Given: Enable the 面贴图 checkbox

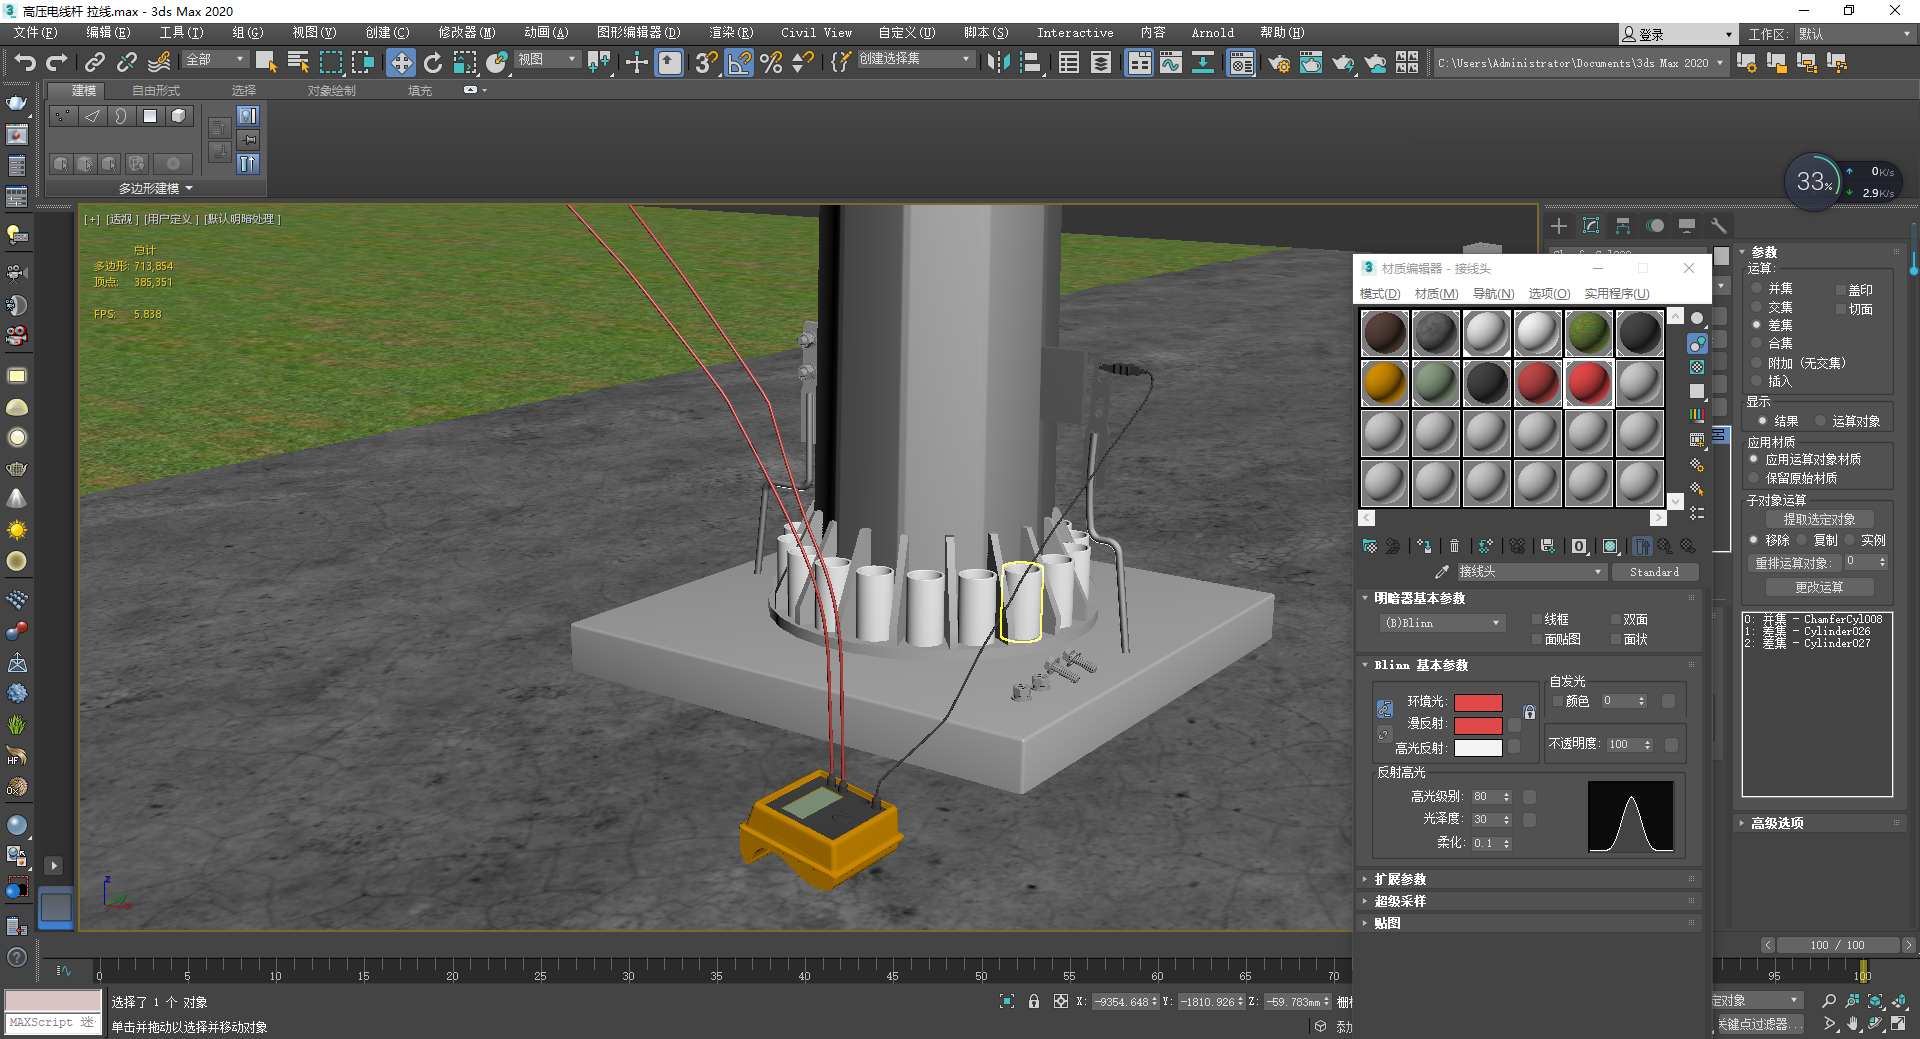Looking at the screenshot, I should click(1536, 639).
